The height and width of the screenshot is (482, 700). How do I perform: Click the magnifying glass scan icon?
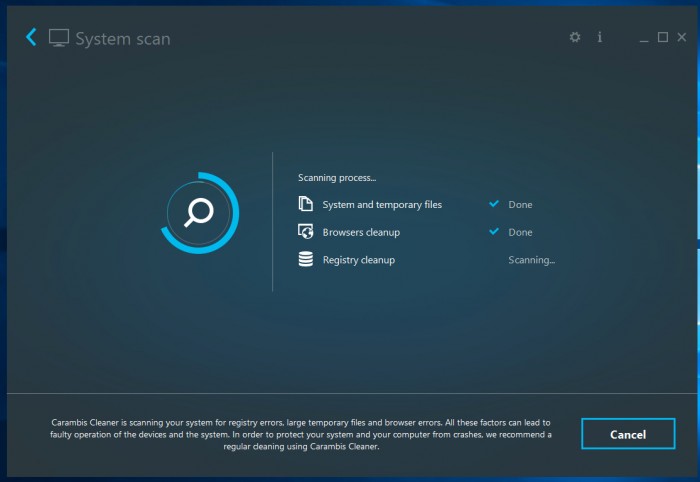[200, 212]
